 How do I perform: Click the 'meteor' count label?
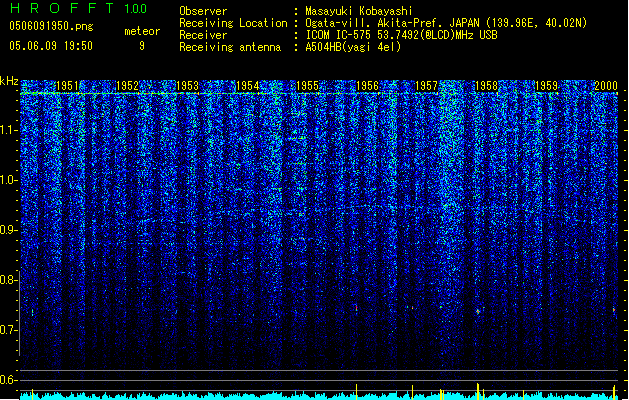tap(142, 31)
